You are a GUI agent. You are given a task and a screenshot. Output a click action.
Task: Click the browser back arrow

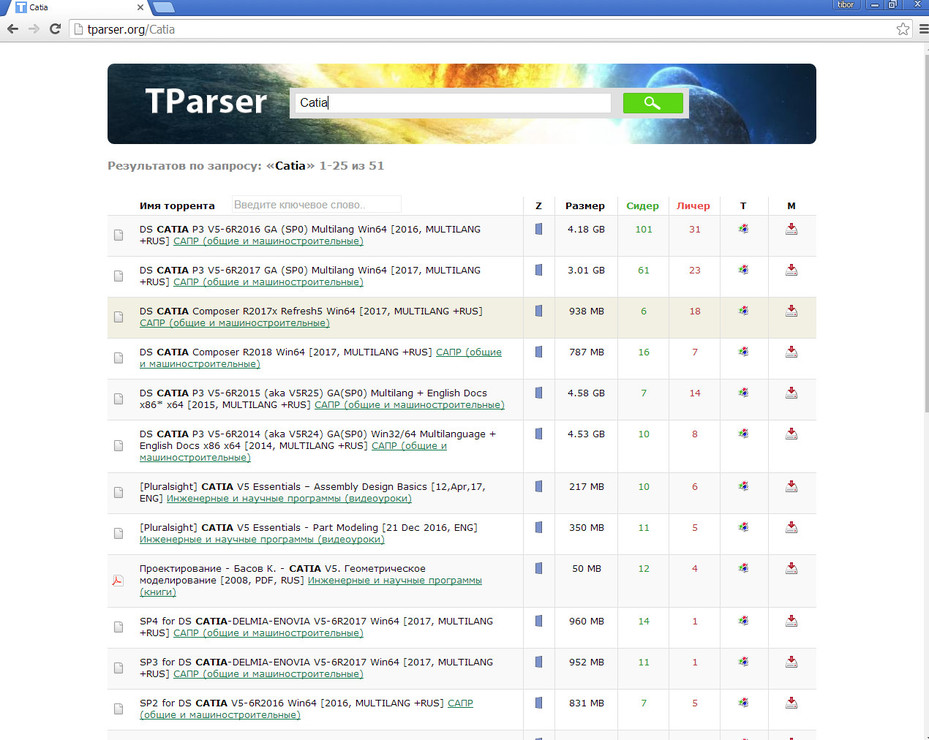pyautogui.click(x=12, y=29)
